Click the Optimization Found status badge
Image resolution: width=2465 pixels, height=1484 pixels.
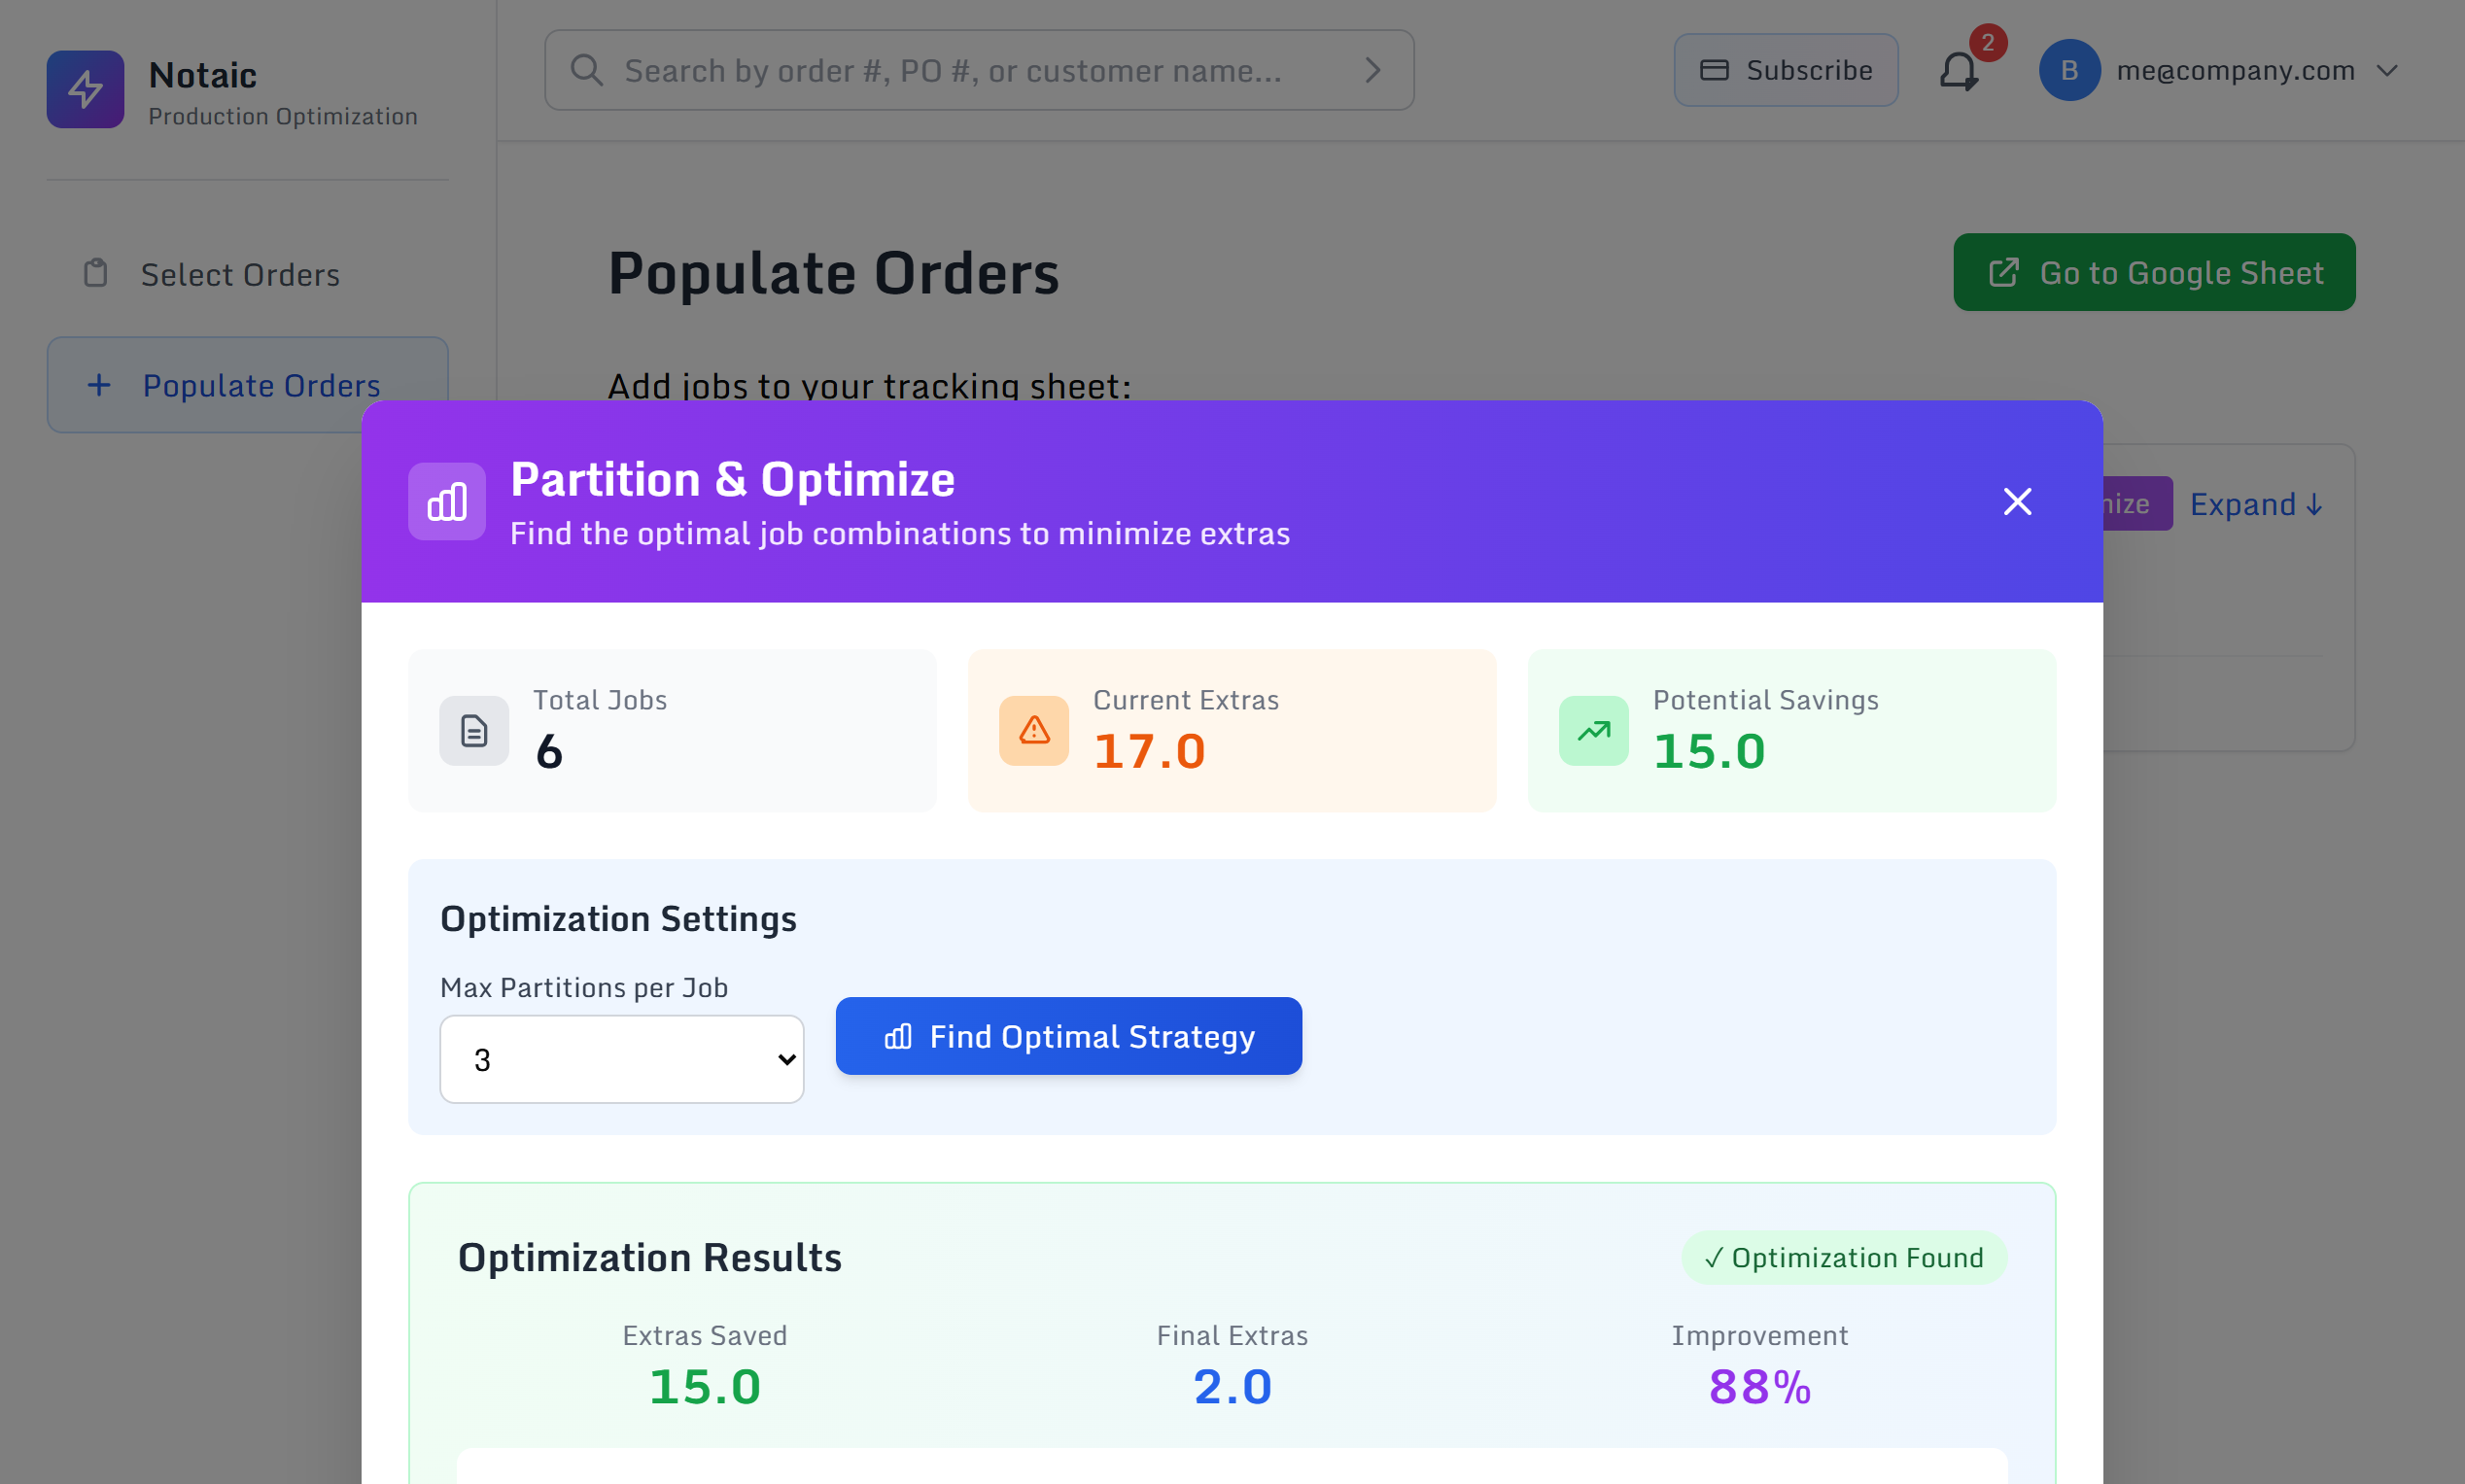coord(1844,1257)
